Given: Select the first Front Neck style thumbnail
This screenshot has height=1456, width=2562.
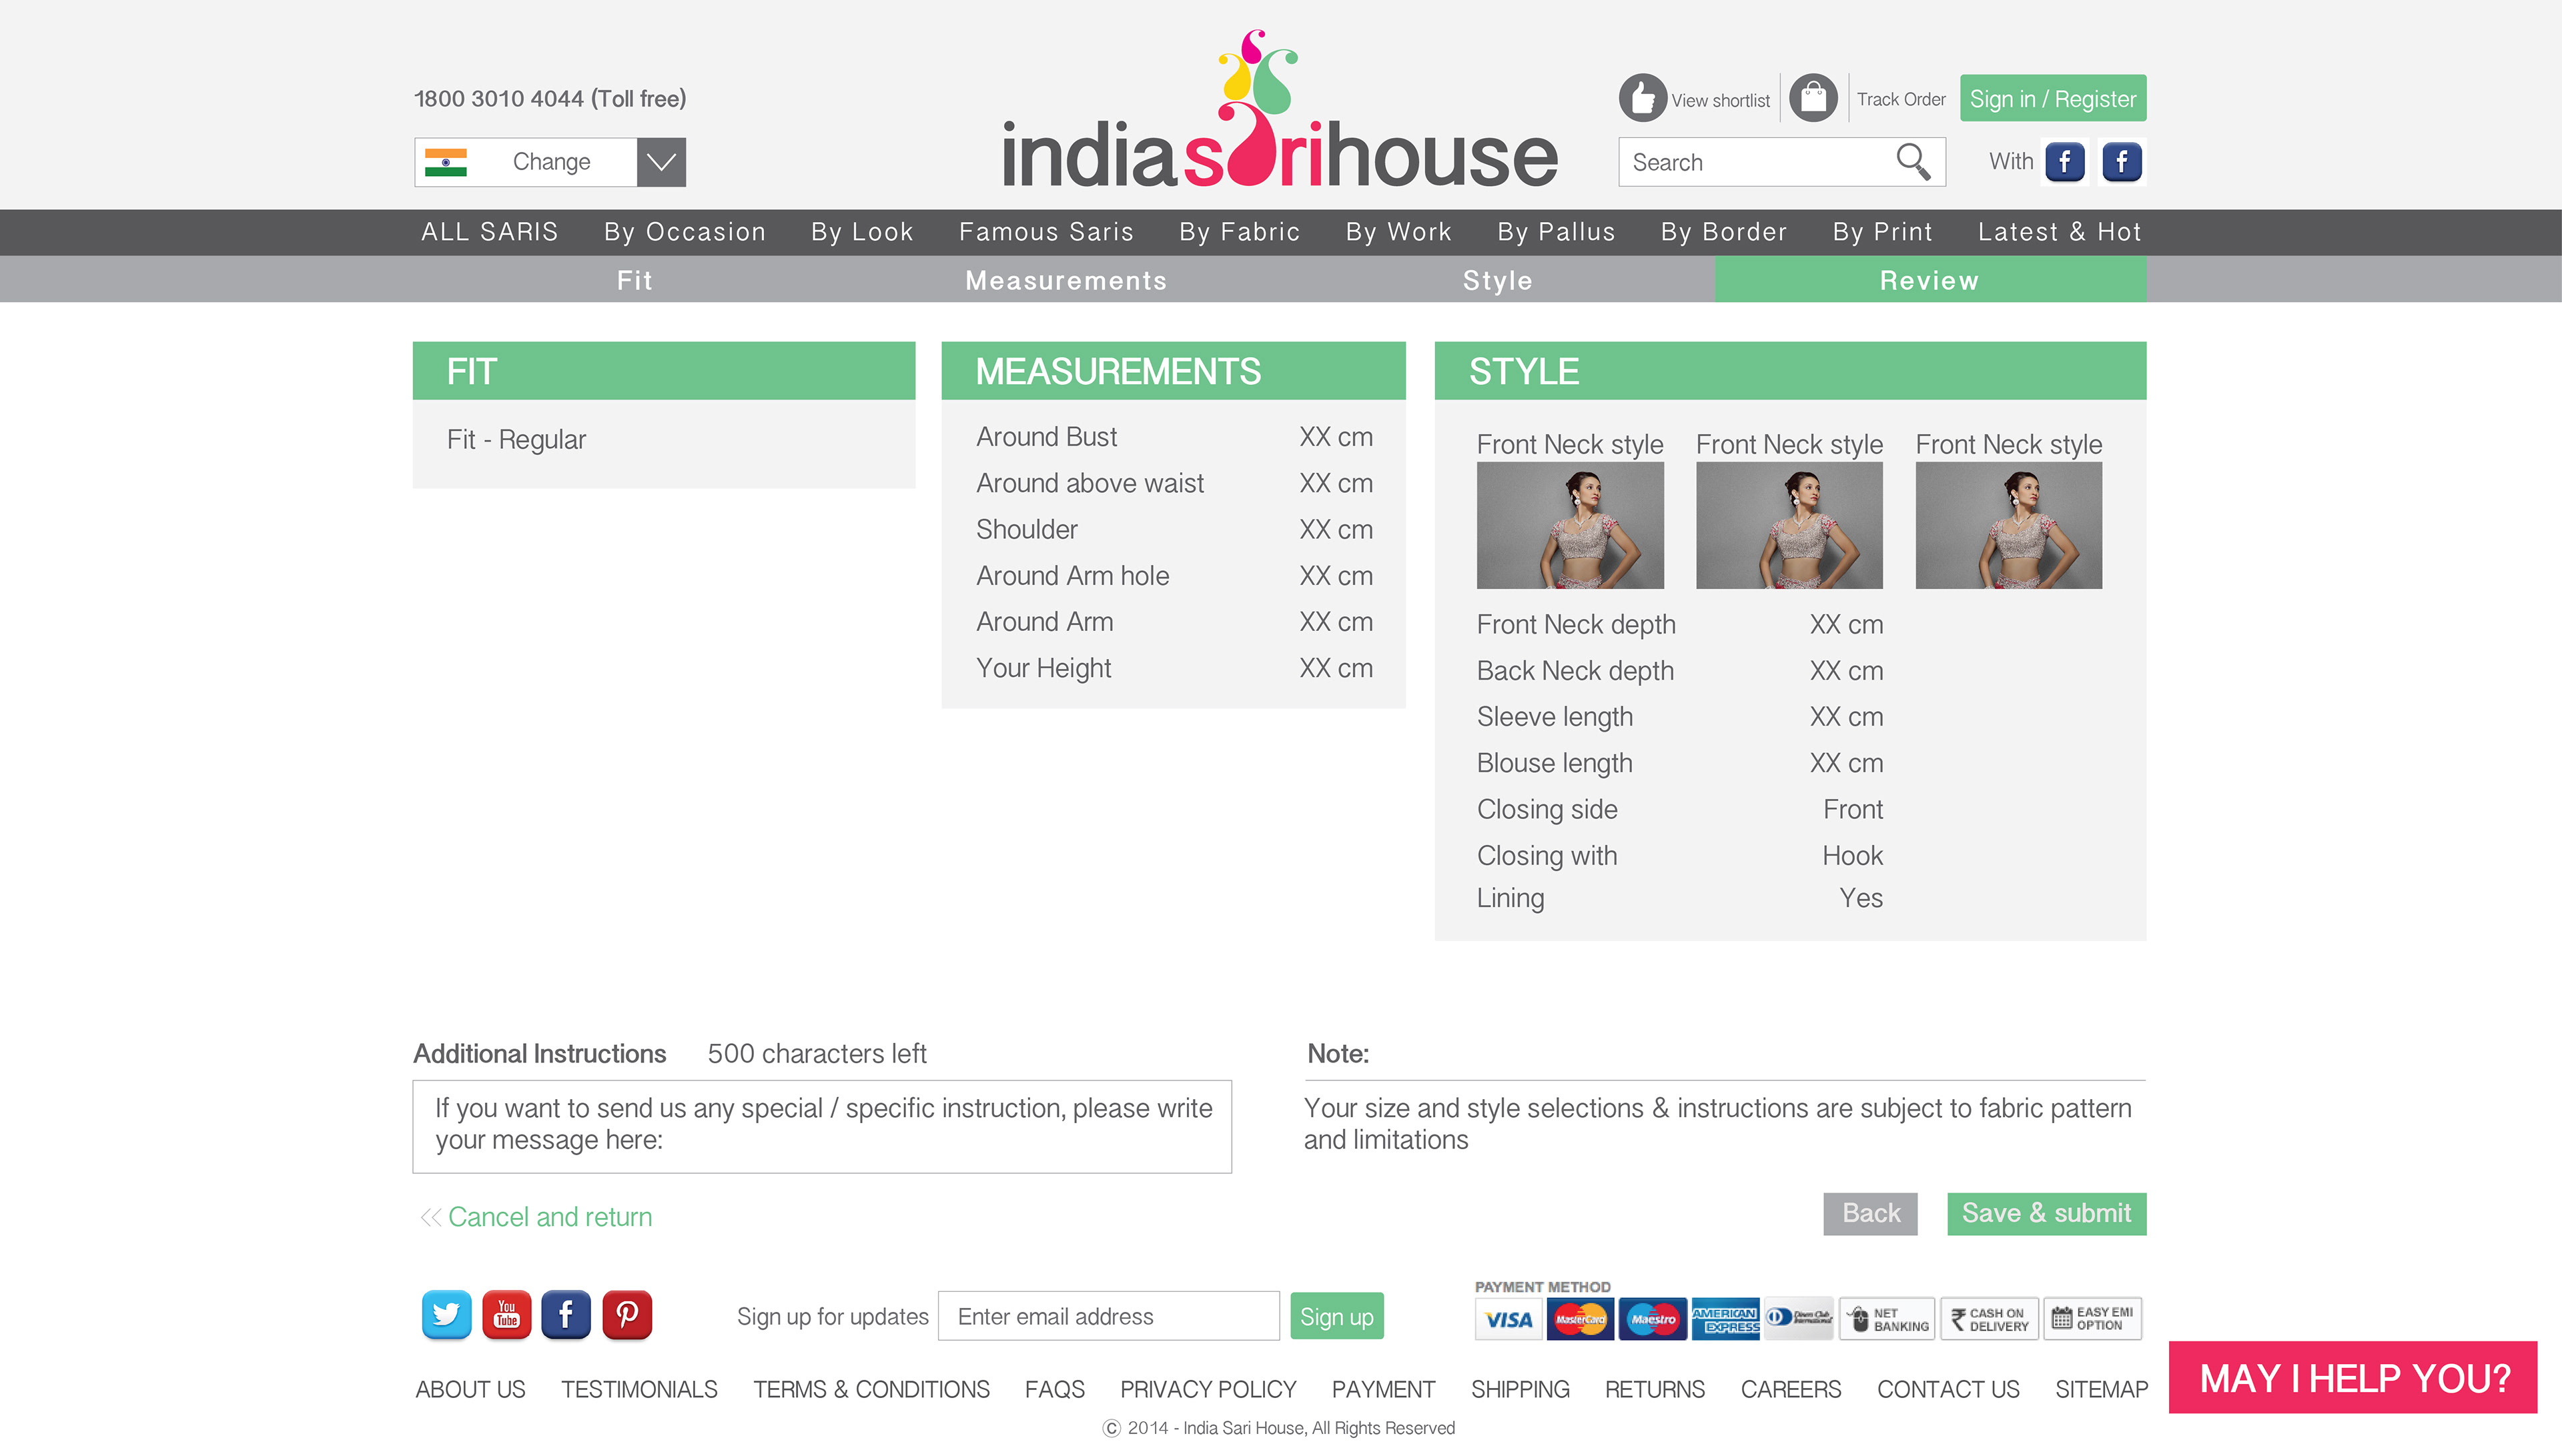Looking at the screenshot, I should tap(1570, 525).
